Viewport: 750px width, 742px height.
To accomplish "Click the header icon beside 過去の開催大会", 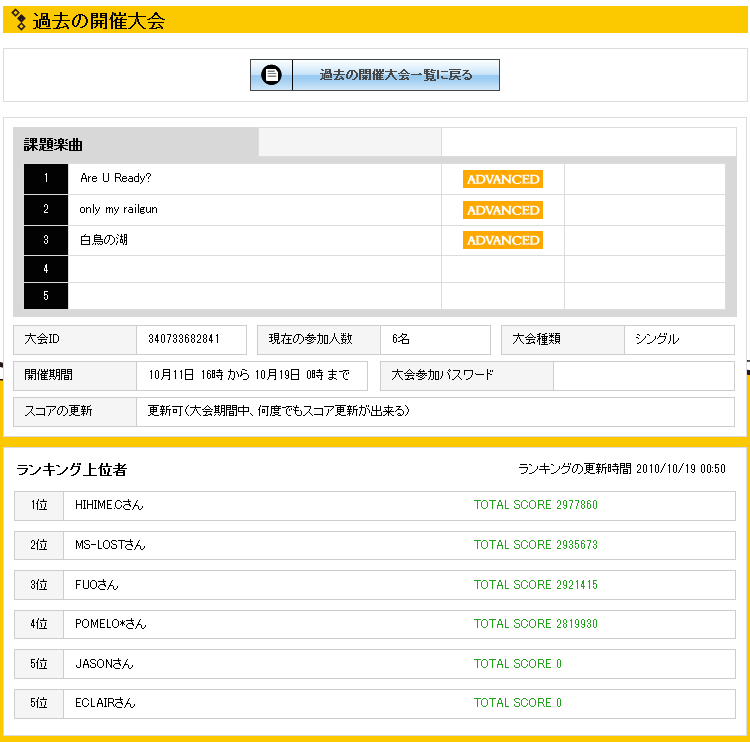I will point(18,20).
